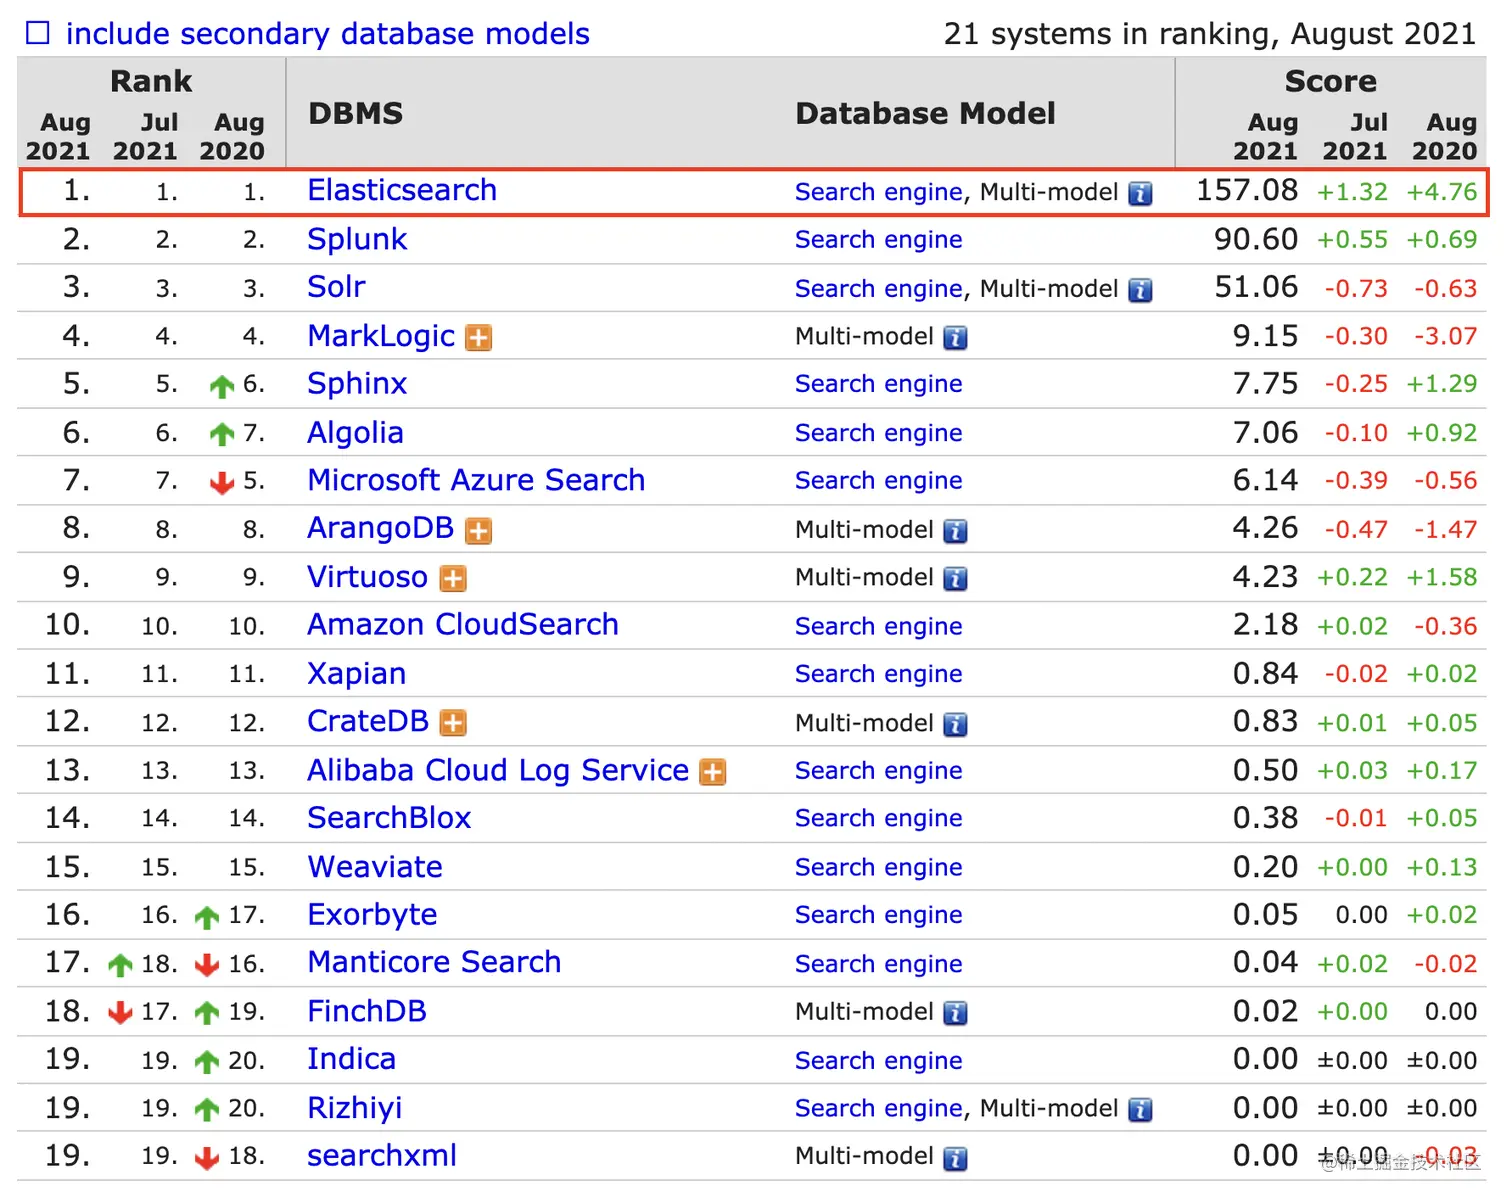Open the searchxml link
This screenshot has height=1203, width=1512.
click(x=382, y=1156)
